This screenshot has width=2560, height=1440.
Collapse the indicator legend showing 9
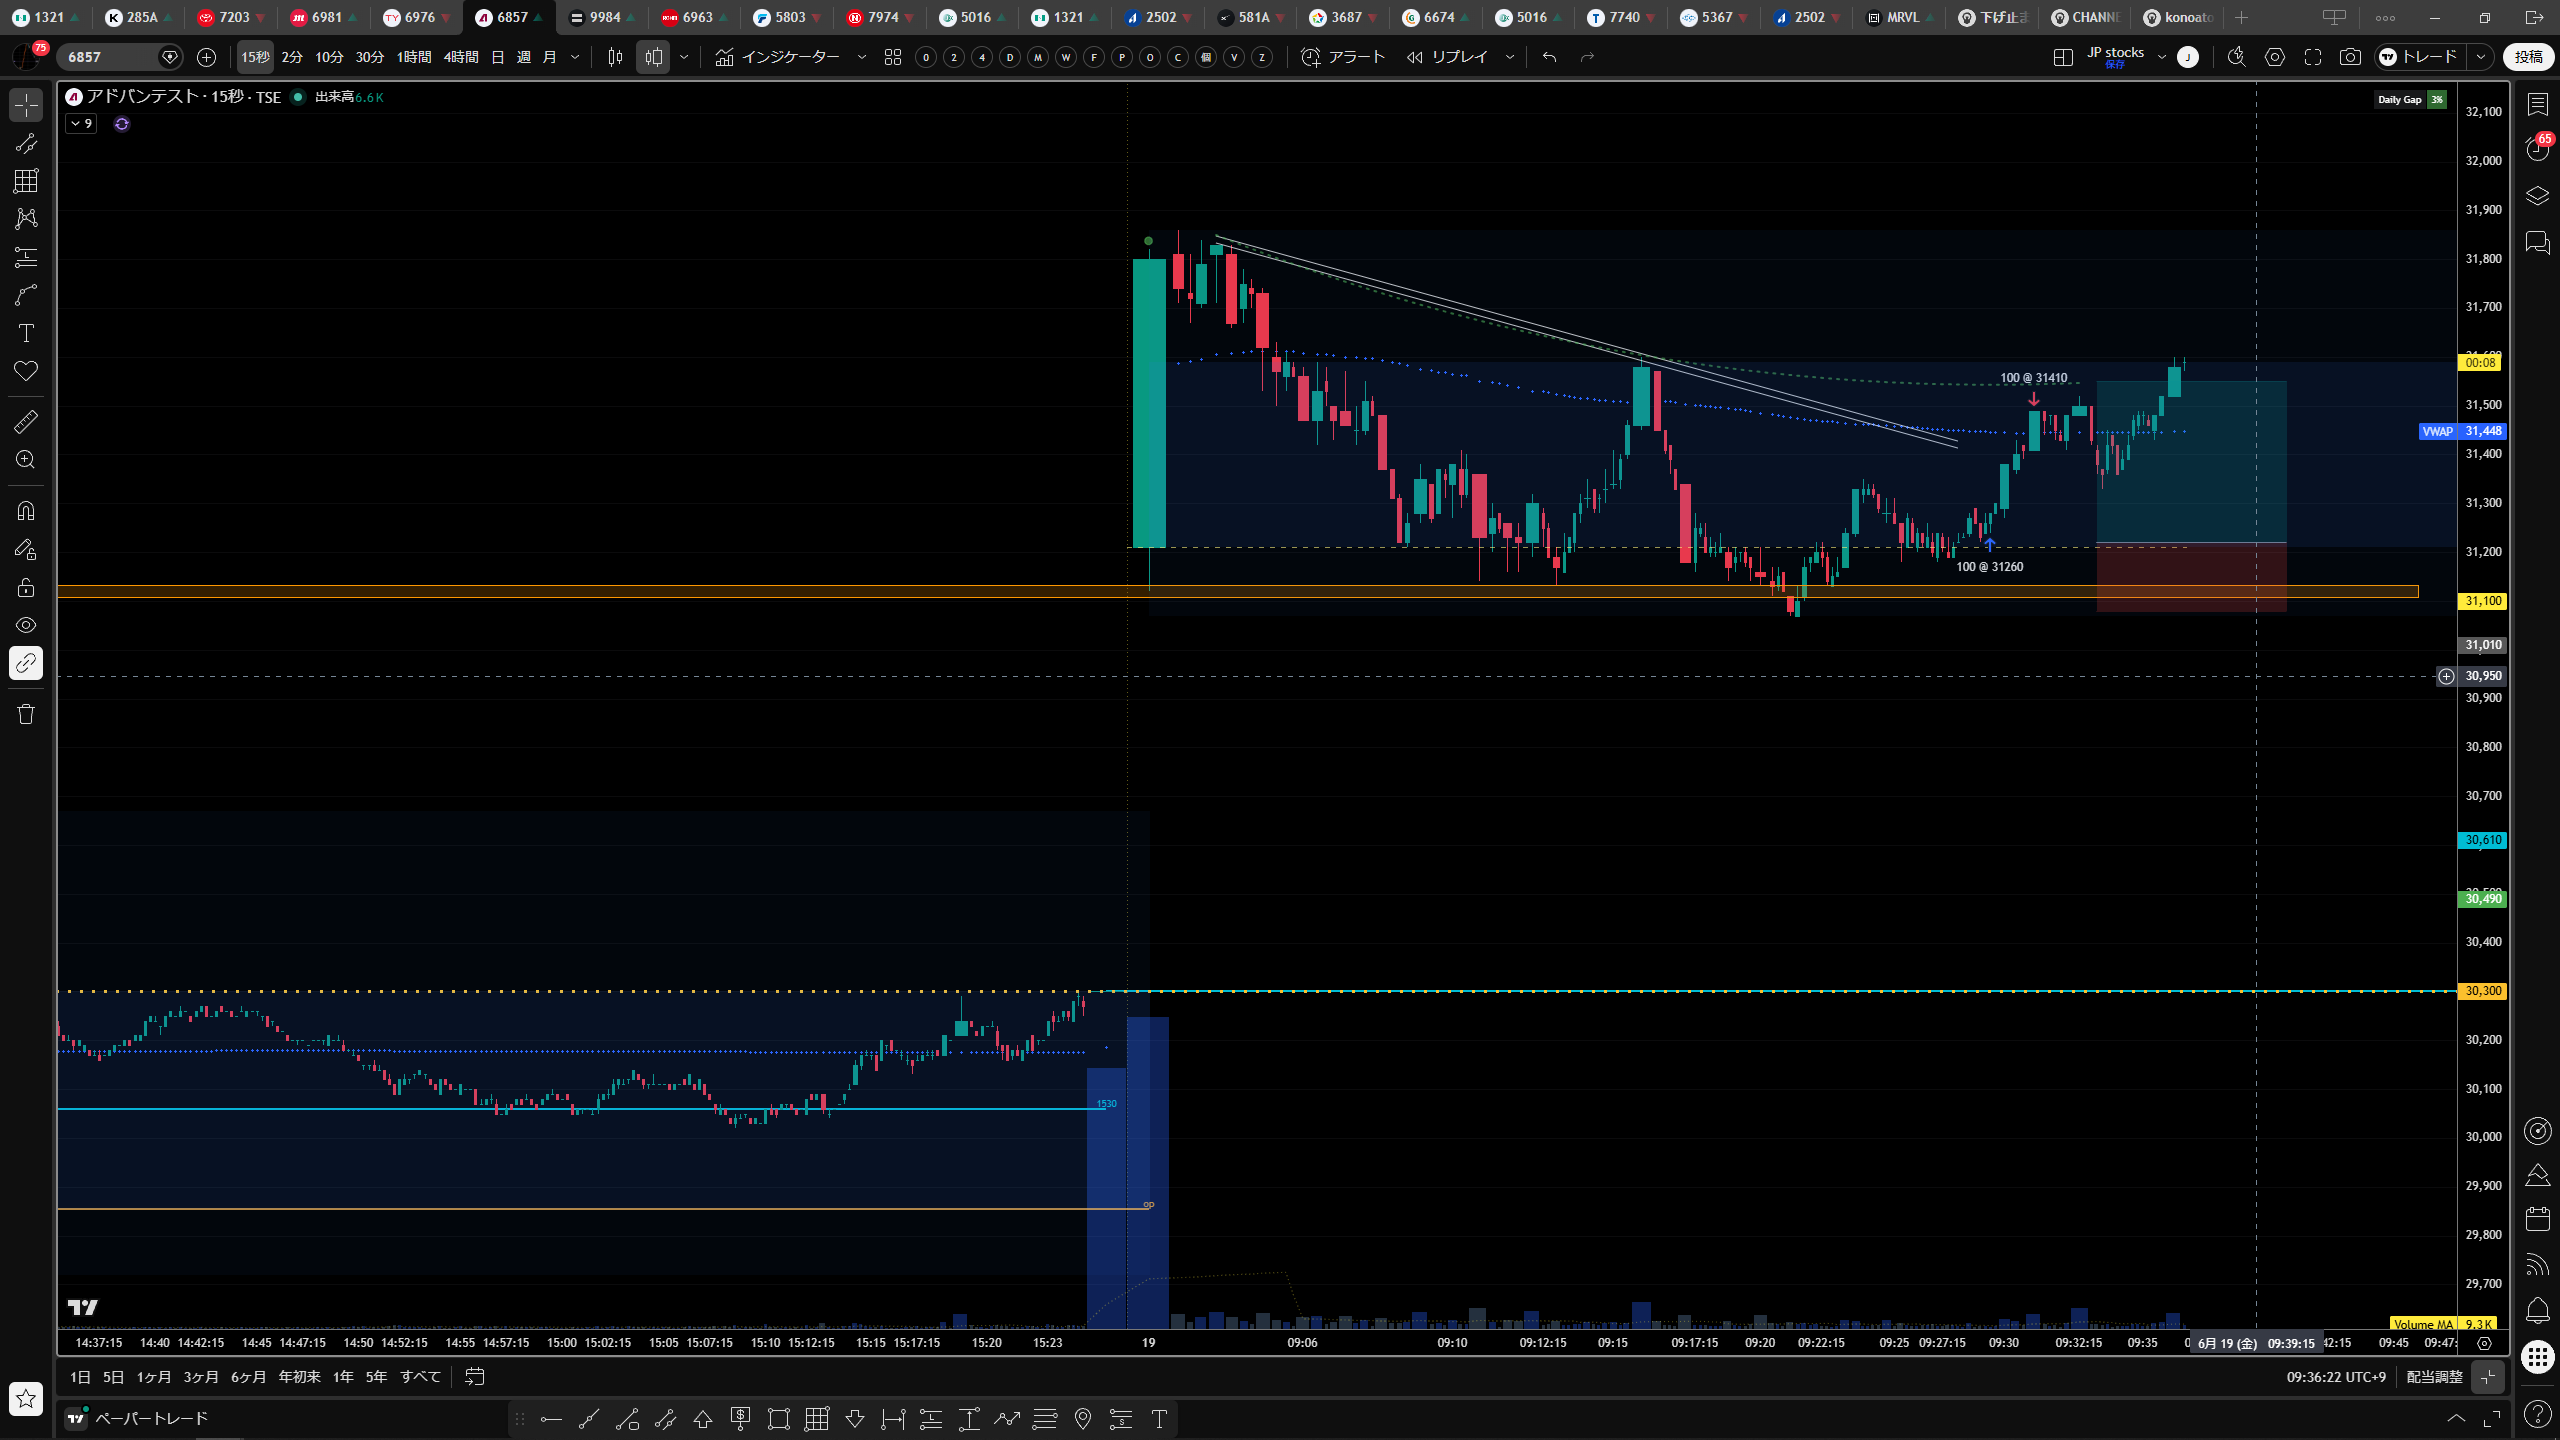click(x=81, y=124)
